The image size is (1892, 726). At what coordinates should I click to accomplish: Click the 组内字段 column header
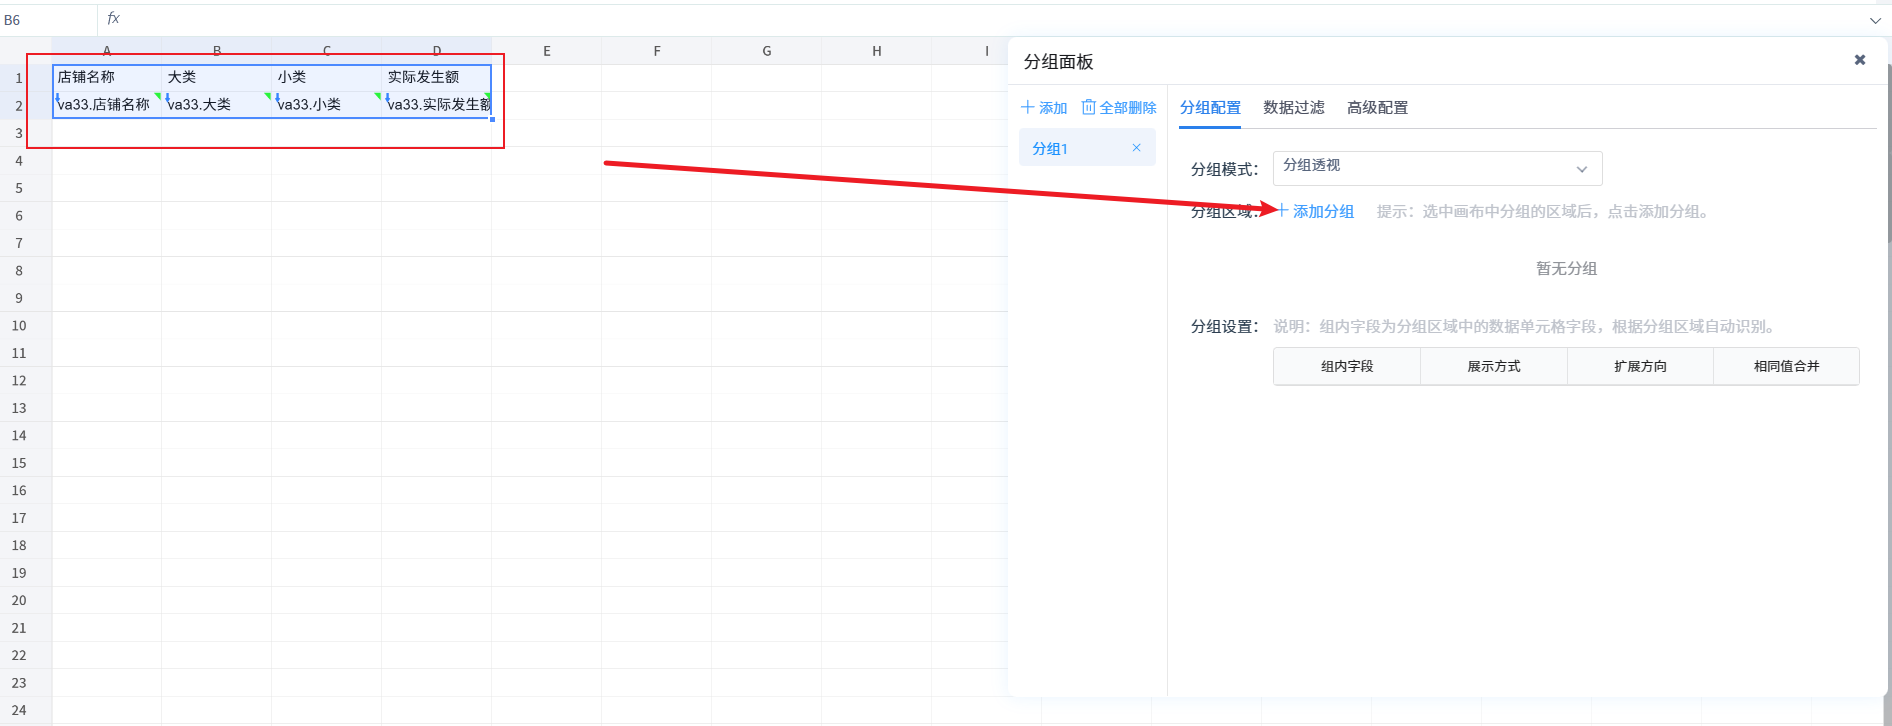[1346, 367]
